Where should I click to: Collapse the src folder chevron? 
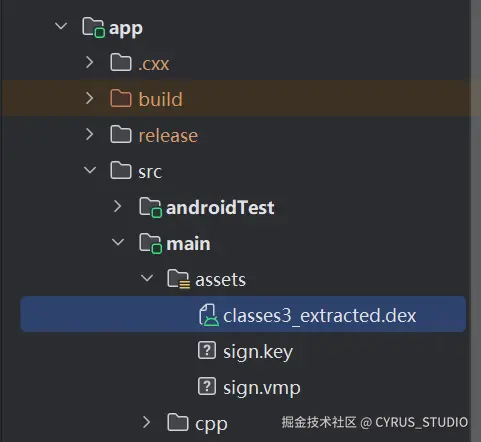pos(90,170)
